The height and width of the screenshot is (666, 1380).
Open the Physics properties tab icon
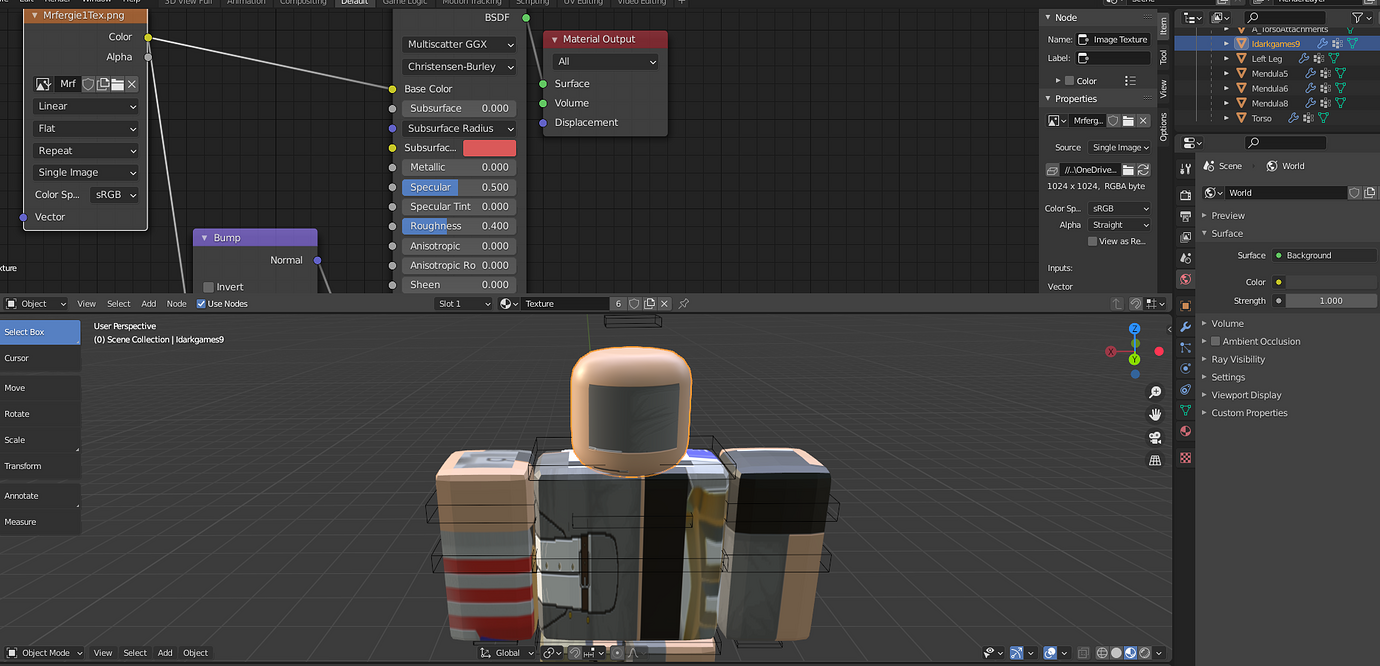[x=1185, y=368]
